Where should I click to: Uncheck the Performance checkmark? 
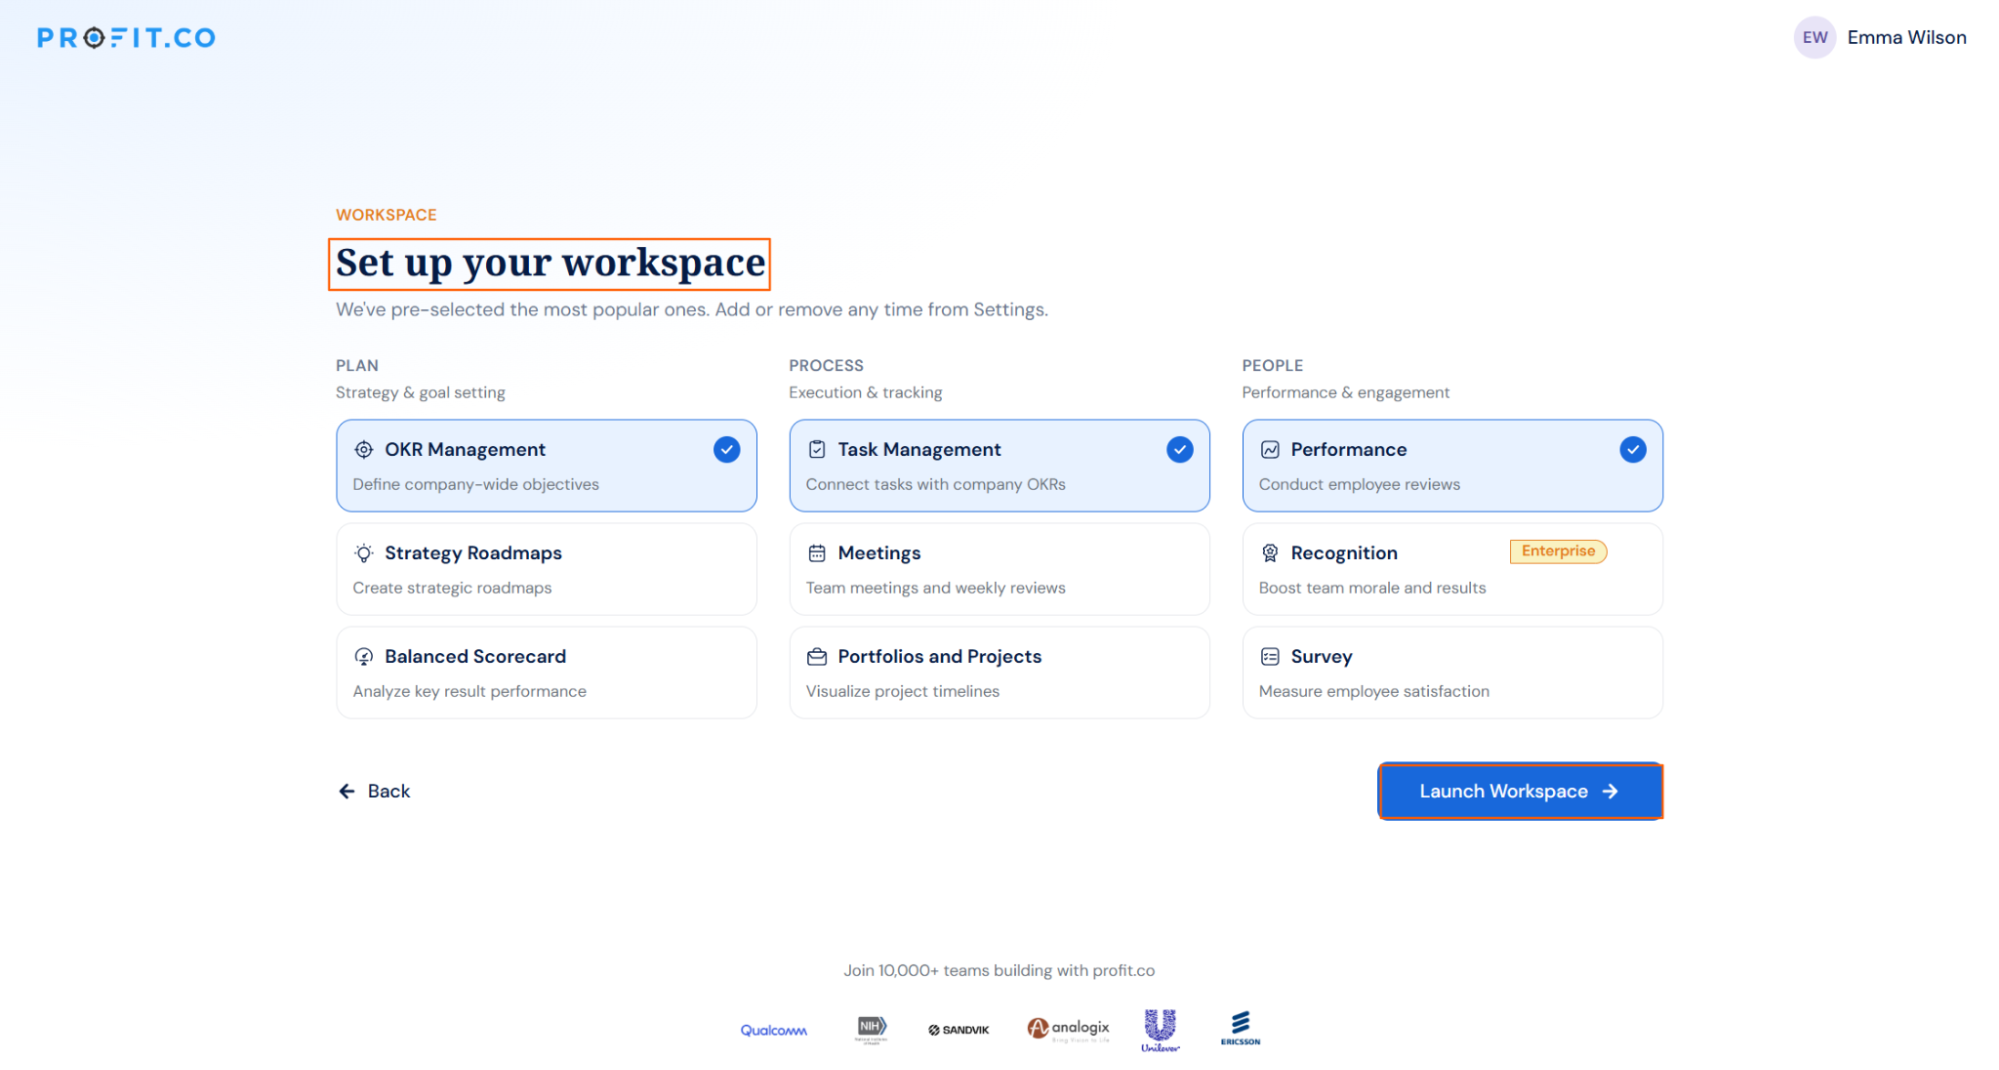(1633, 450)
